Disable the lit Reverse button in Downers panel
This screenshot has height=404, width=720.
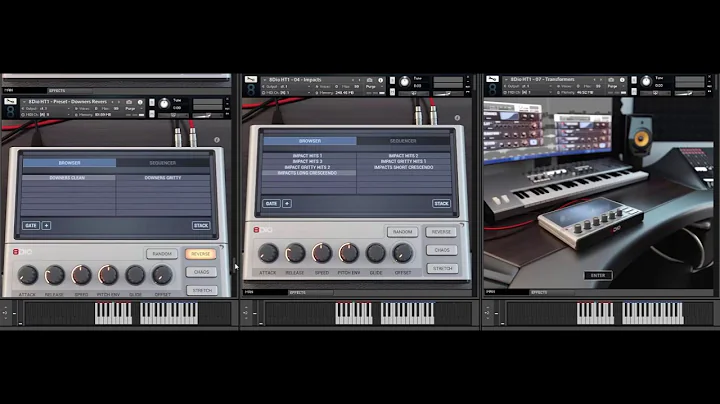(x=201, y=254)
